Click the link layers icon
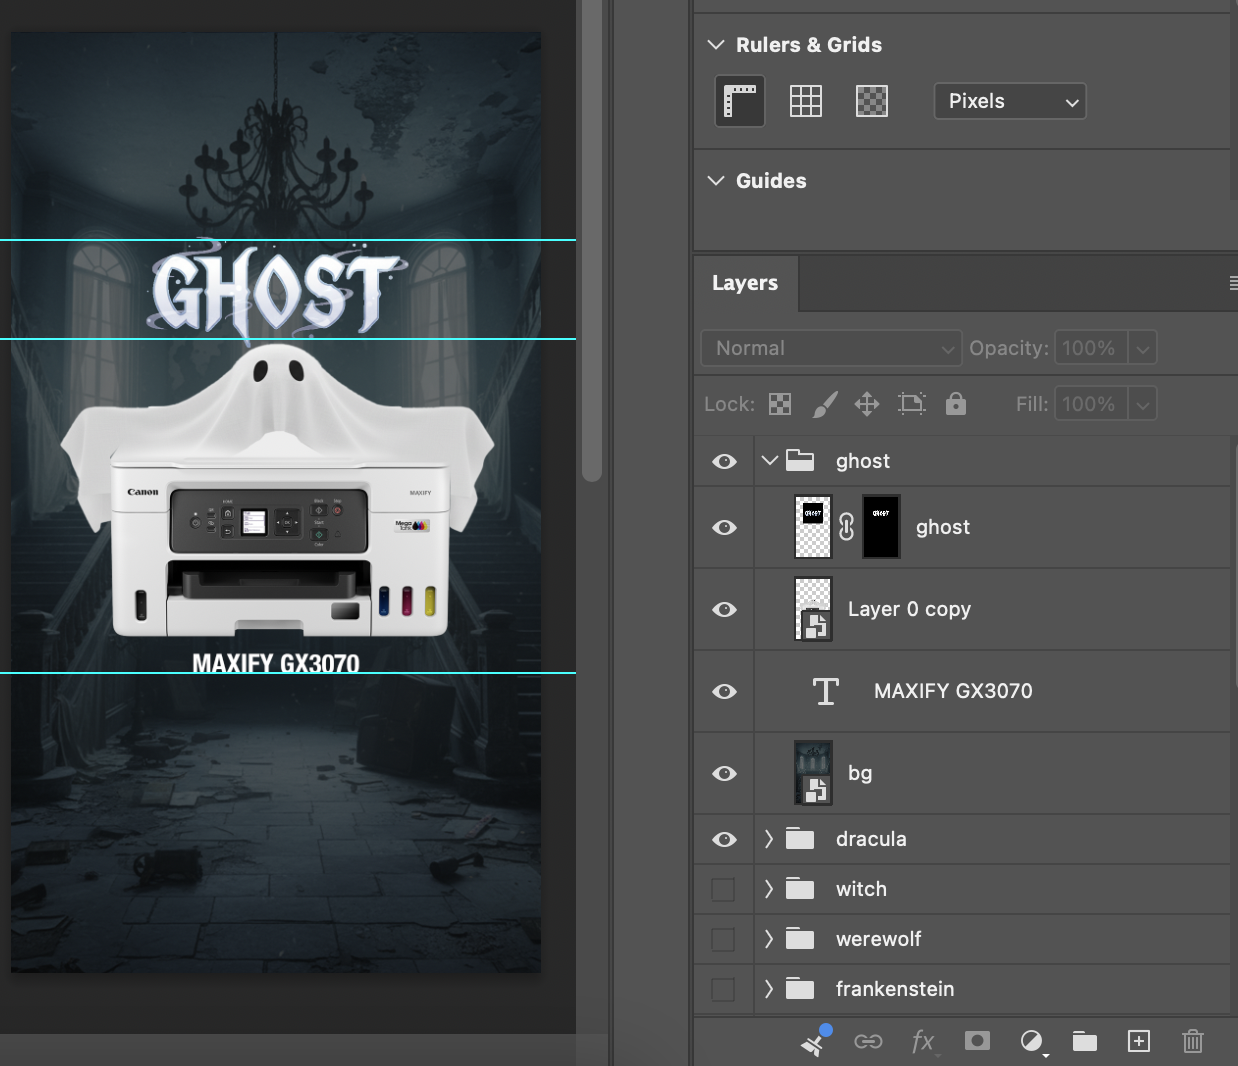This screenshot has height=1066, width=1238. [868, 1042]
